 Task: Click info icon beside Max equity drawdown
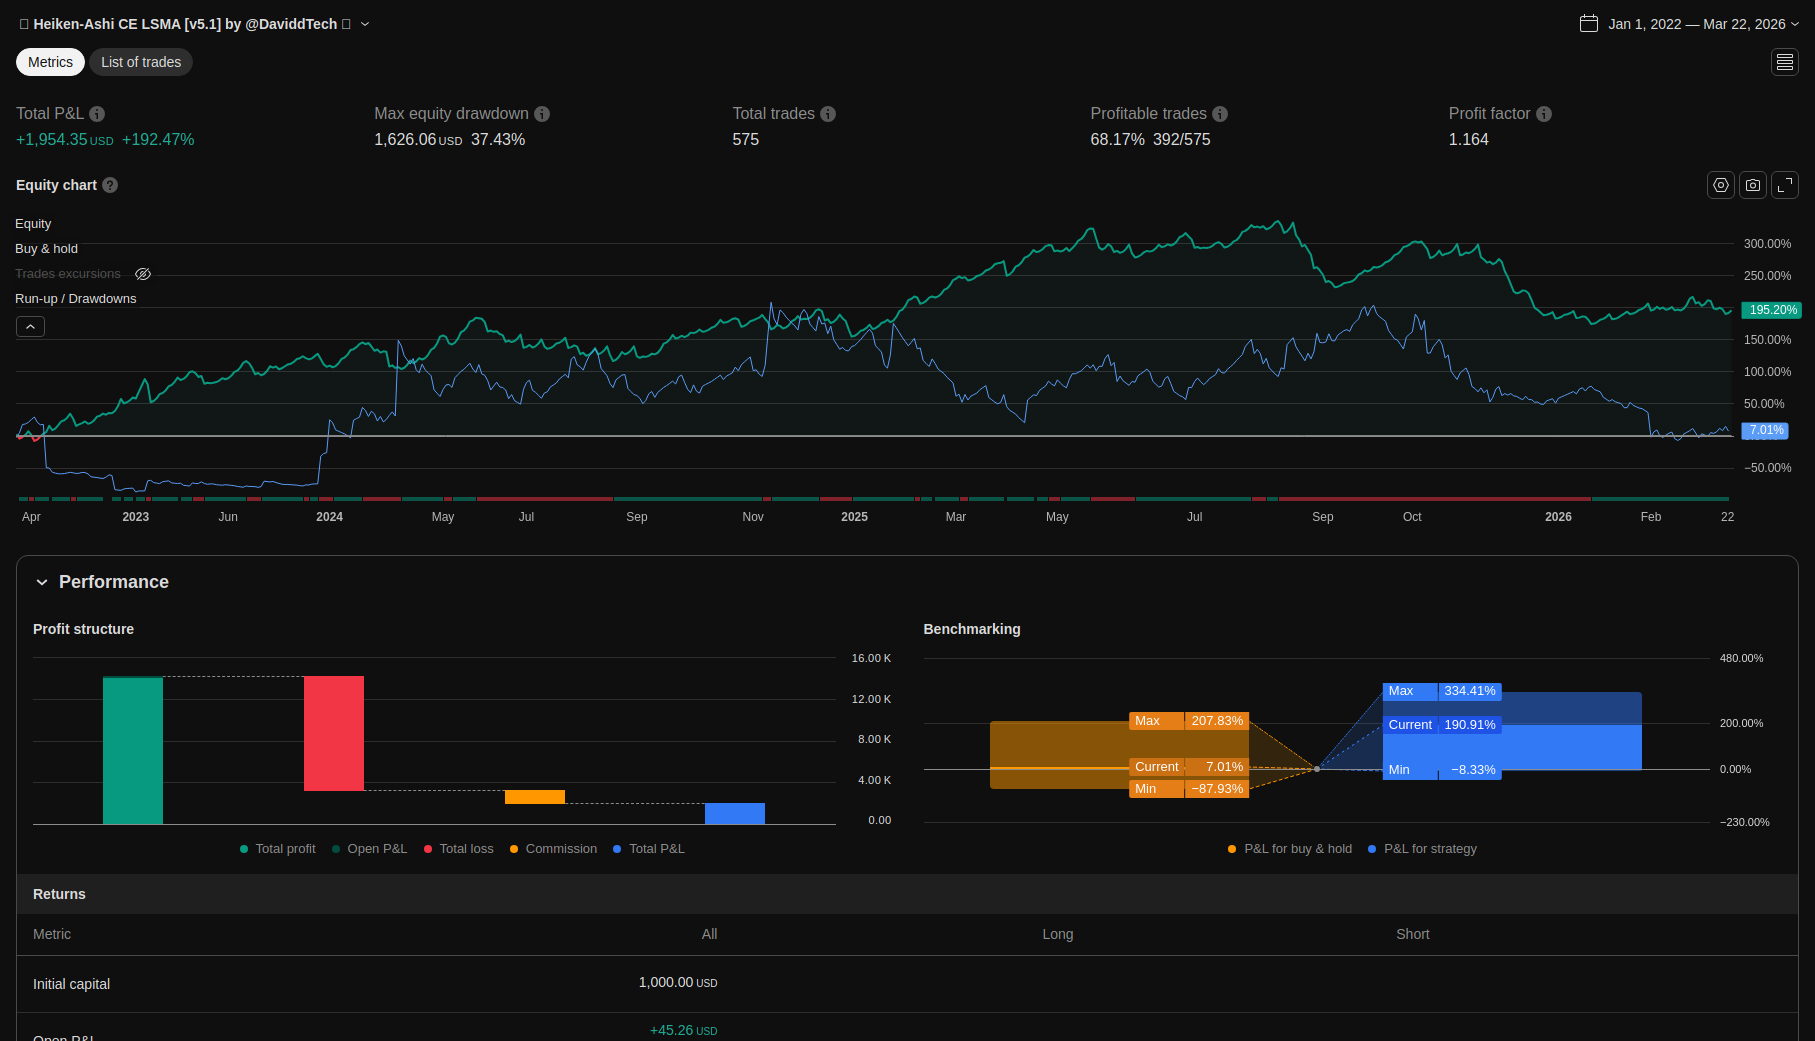542,114
